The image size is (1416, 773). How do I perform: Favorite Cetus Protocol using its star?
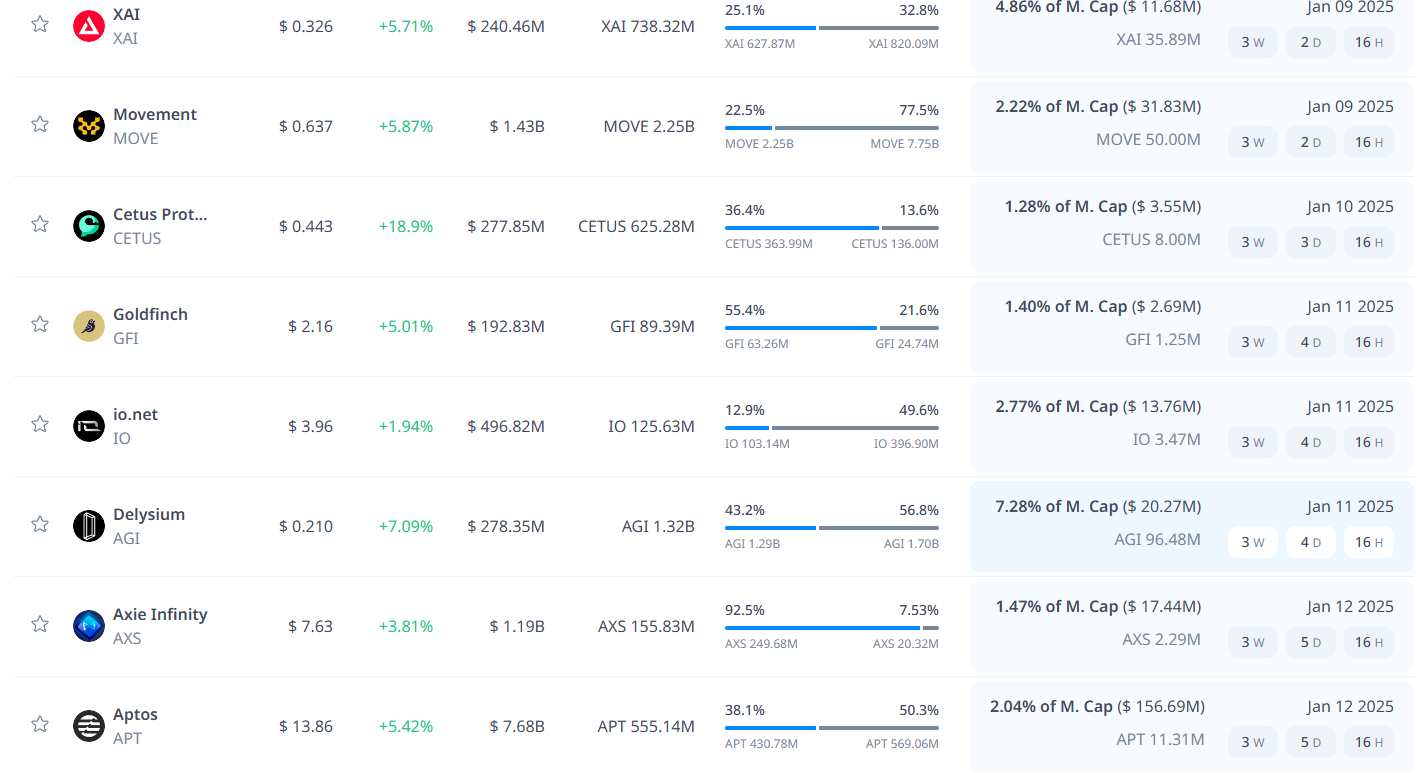(40, 224)
